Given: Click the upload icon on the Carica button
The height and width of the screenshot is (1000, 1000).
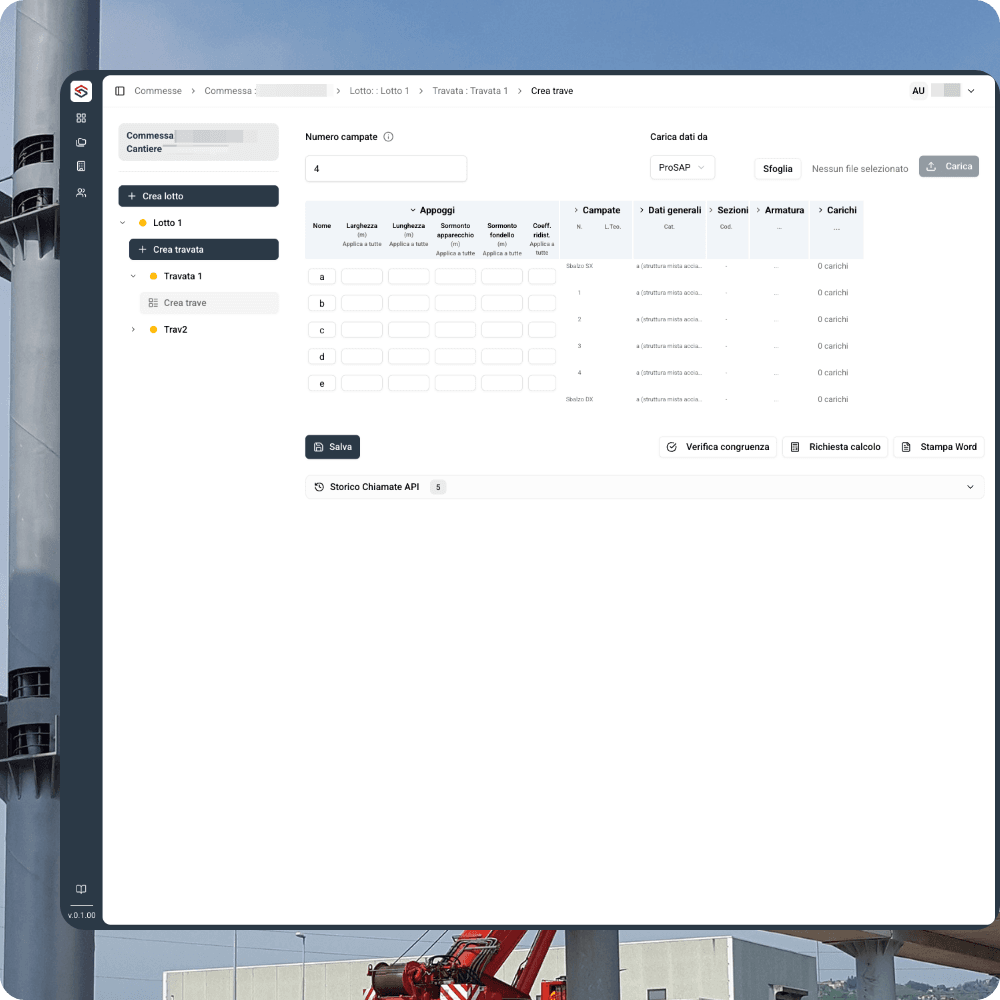Looking at the screenshot, I should click(932, 166).
